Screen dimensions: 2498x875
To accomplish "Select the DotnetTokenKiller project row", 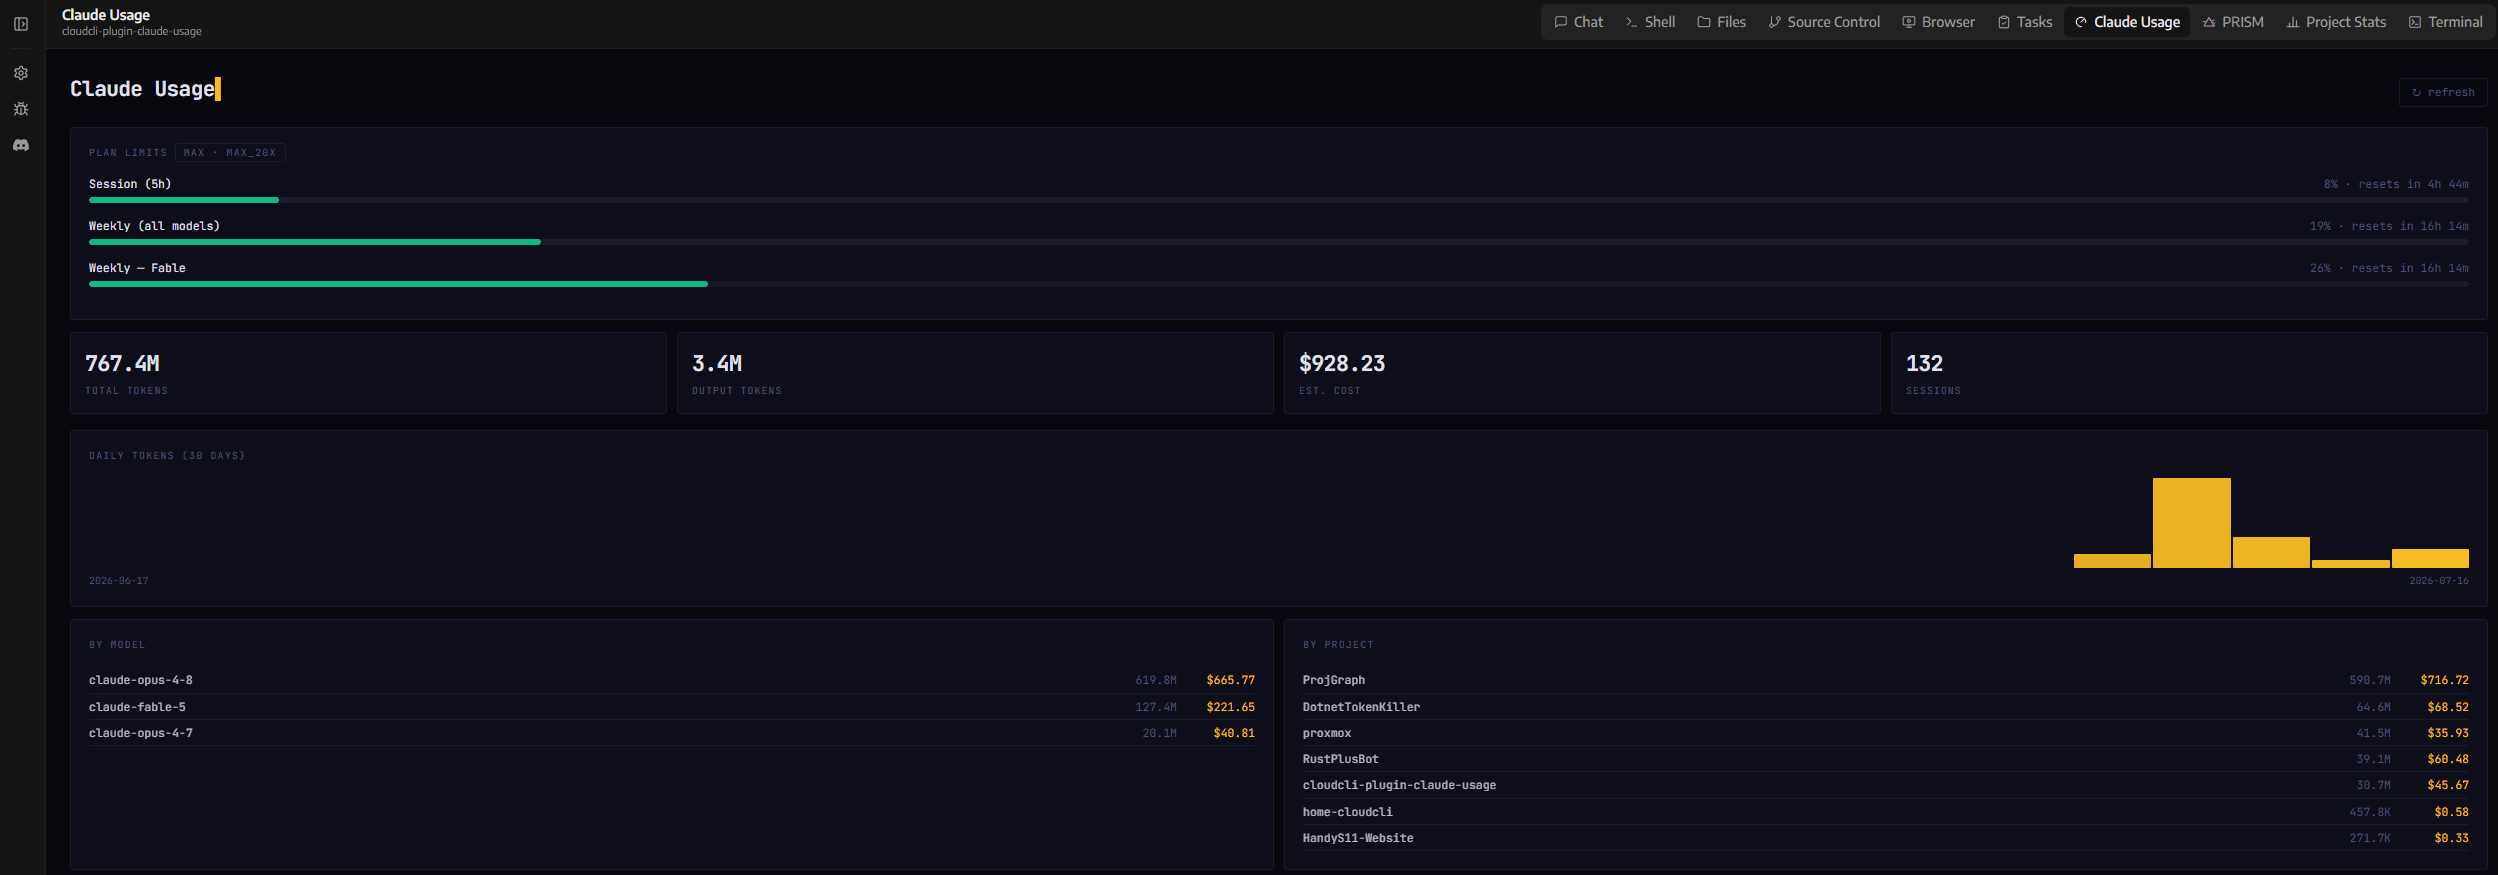I will pyautogui.click(x=1886, y=707).
